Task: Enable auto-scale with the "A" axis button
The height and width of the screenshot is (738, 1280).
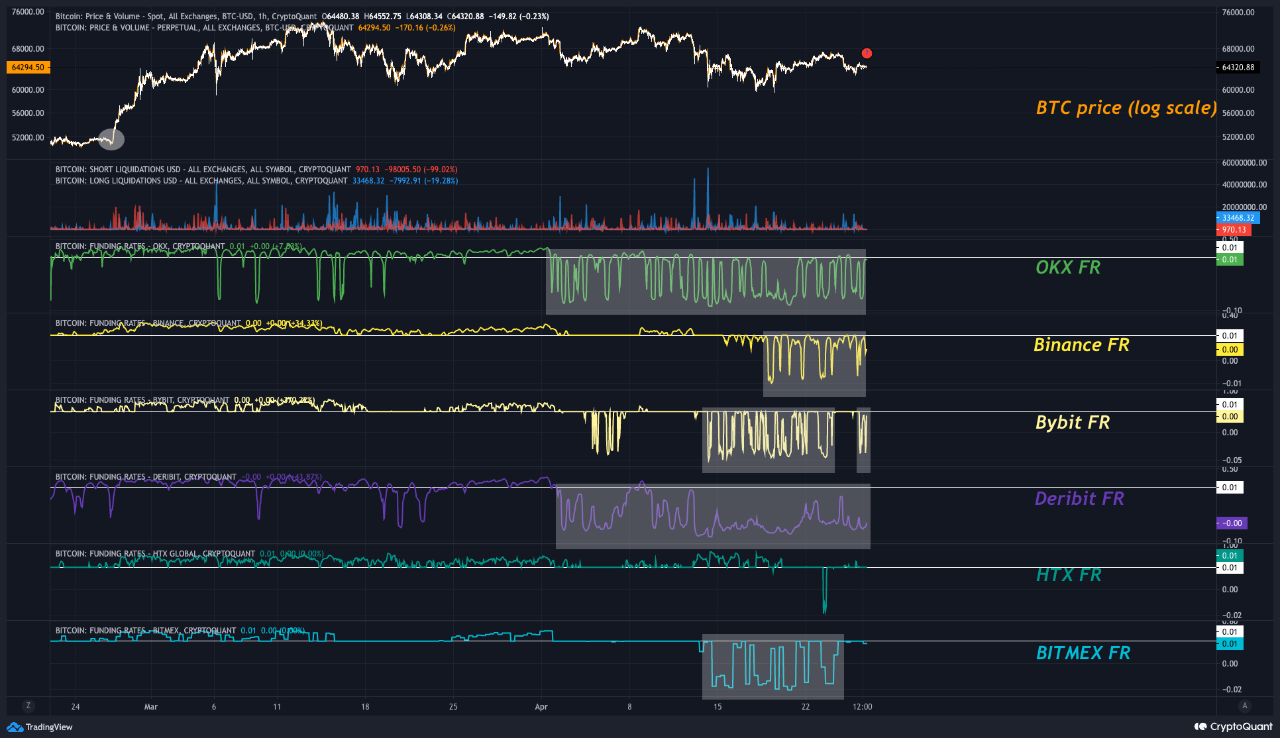Action: (x=1245, y=706)
